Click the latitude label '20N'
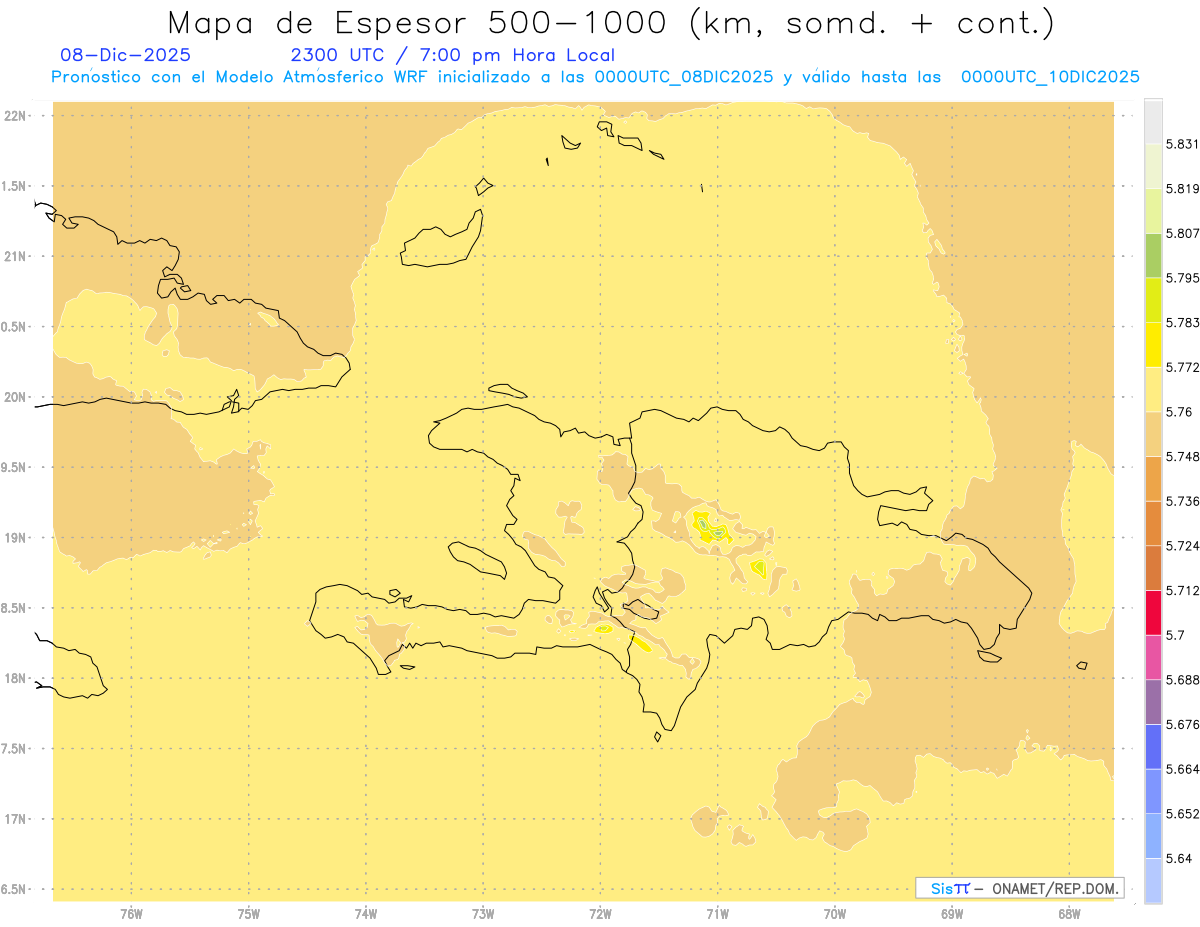This screenshot has height=927, width=1200. (x=14, y=397)
